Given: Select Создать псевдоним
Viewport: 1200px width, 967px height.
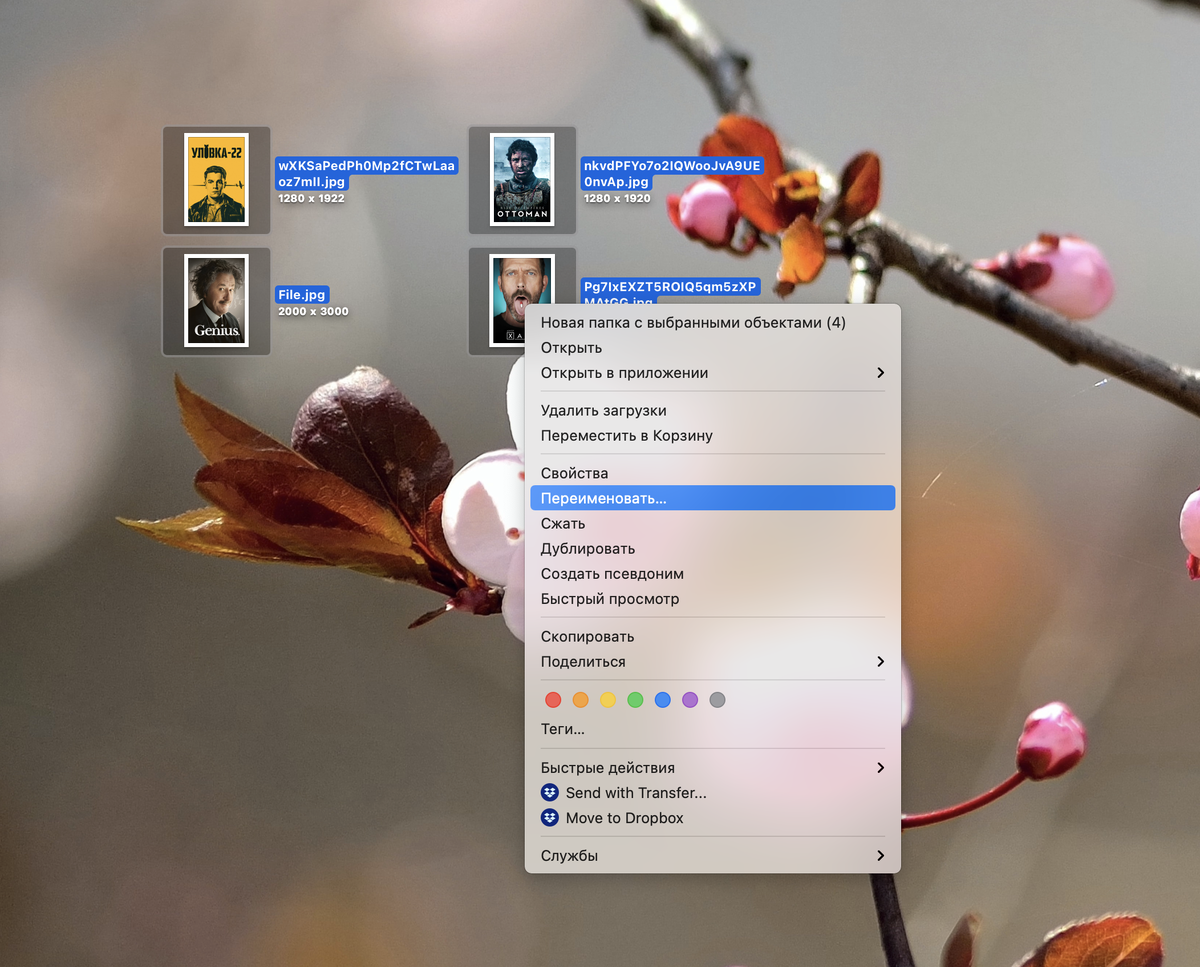Looking at the screenshot, I should 713,574.
